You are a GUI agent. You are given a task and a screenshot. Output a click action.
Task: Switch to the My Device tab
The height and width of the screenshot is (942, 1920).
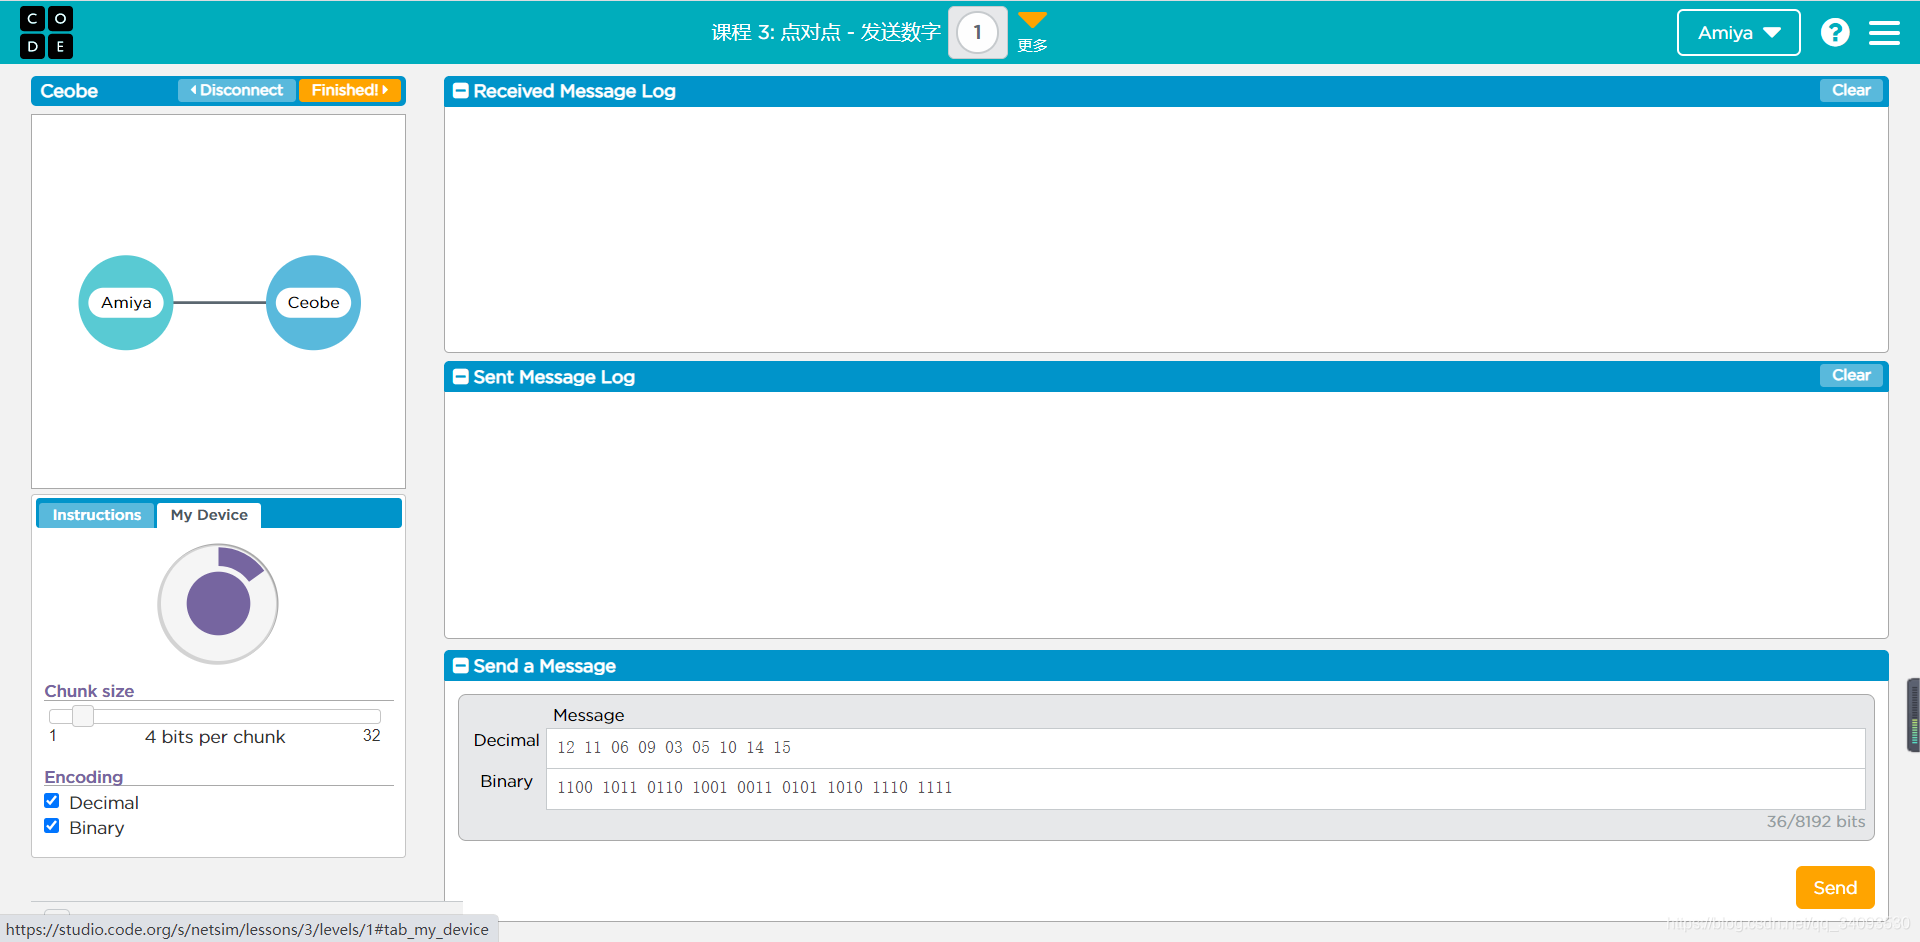209,515
